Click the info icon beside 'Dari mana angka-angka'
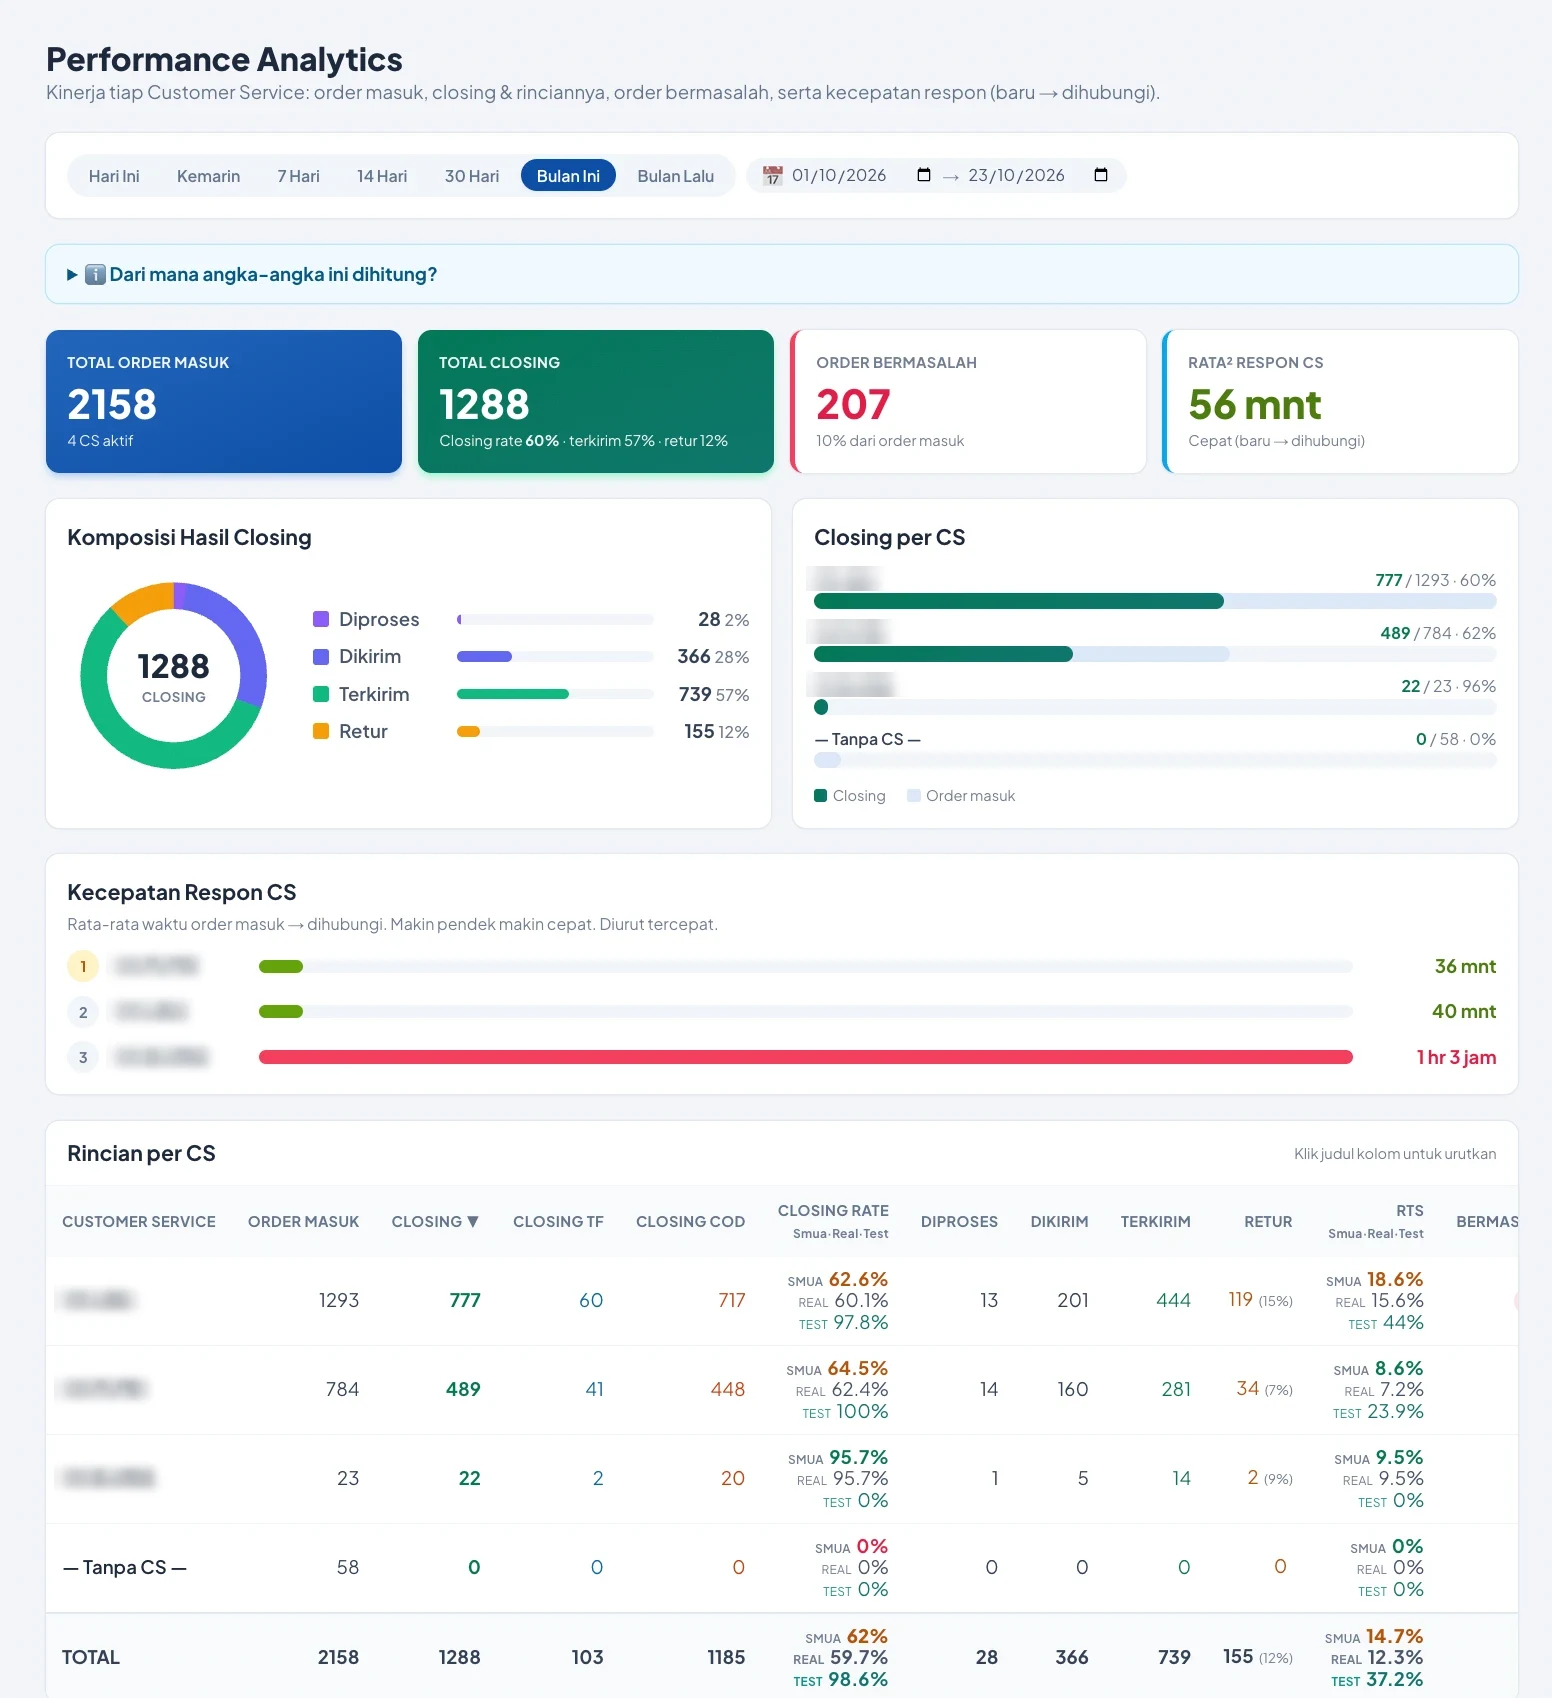 (x=95, y=274)
